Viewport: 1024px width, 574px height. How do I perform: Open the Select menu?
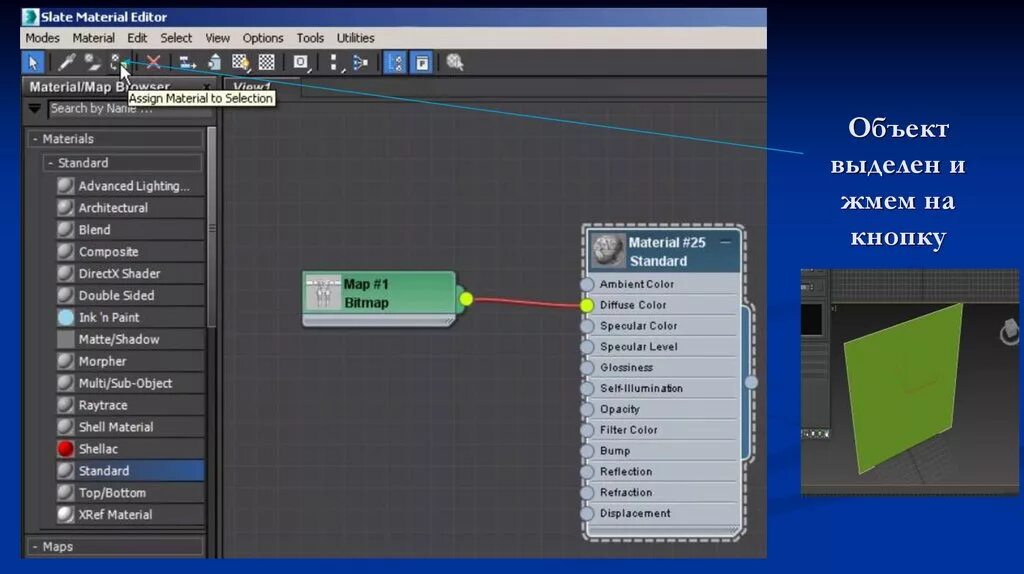[x=176, y=38]
